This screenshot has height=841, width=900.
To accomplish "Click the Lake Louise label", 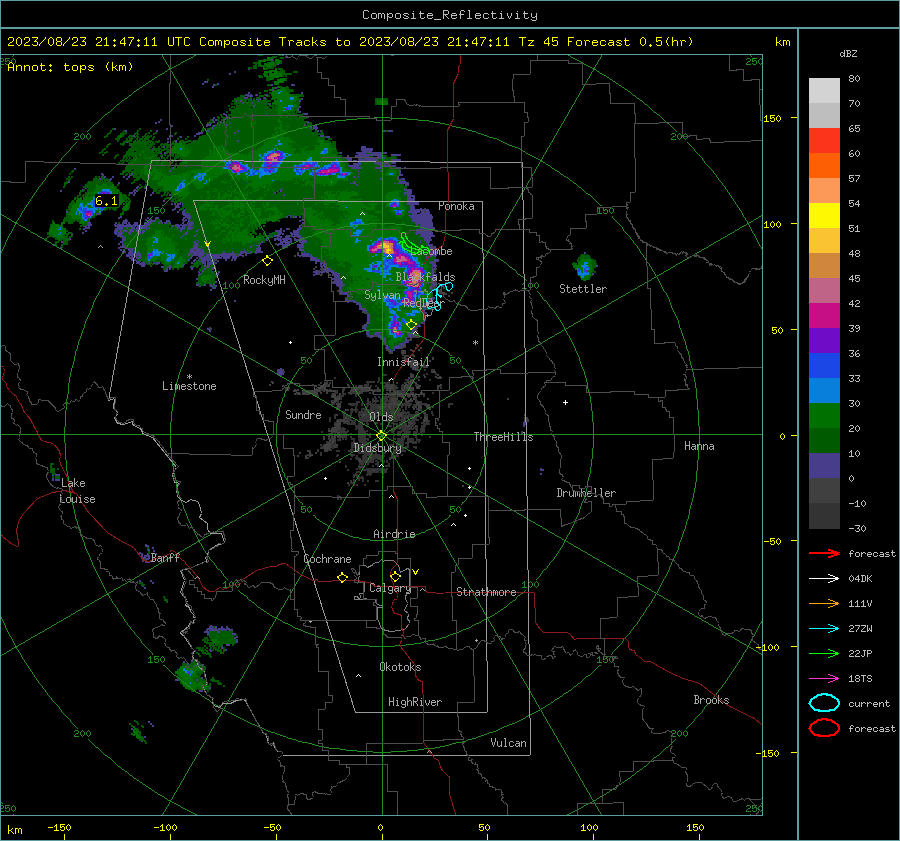I will pos(77,491).
